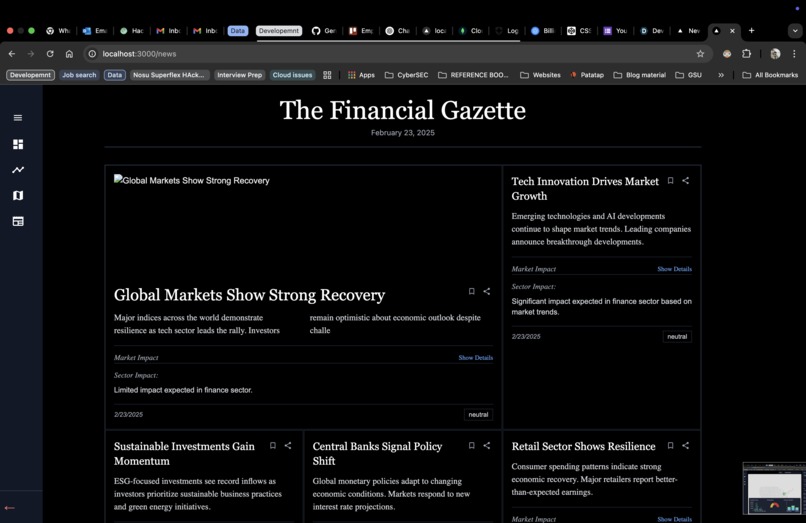
Task: Open the Interview Prep bookmark group
Action: [x=240, y=75]
